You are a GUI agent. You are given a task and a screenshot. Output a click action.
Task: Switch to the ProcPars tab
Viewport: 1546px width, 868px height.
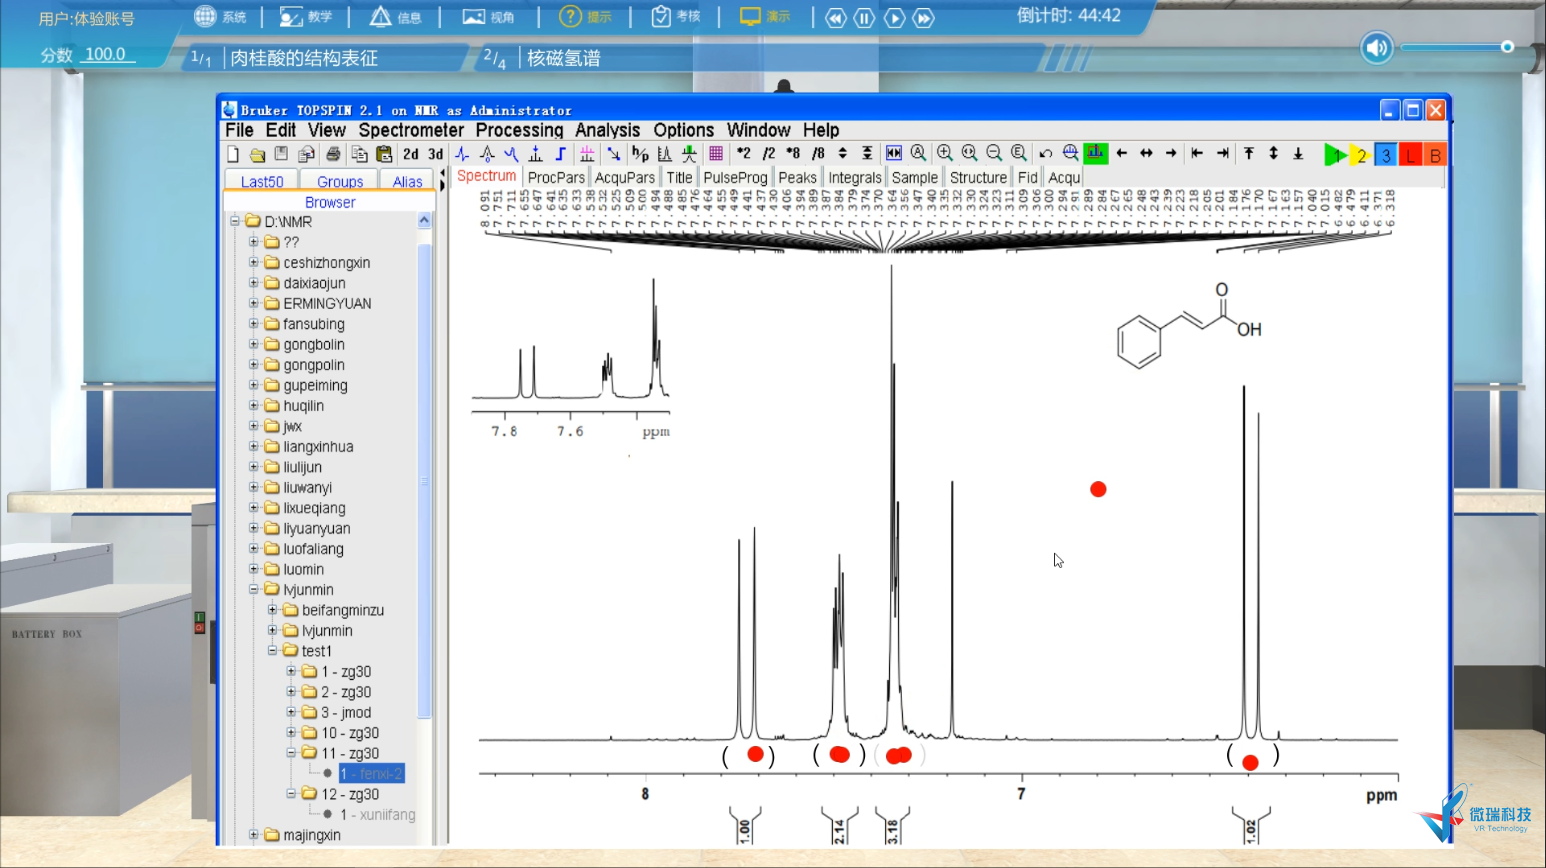556,177
